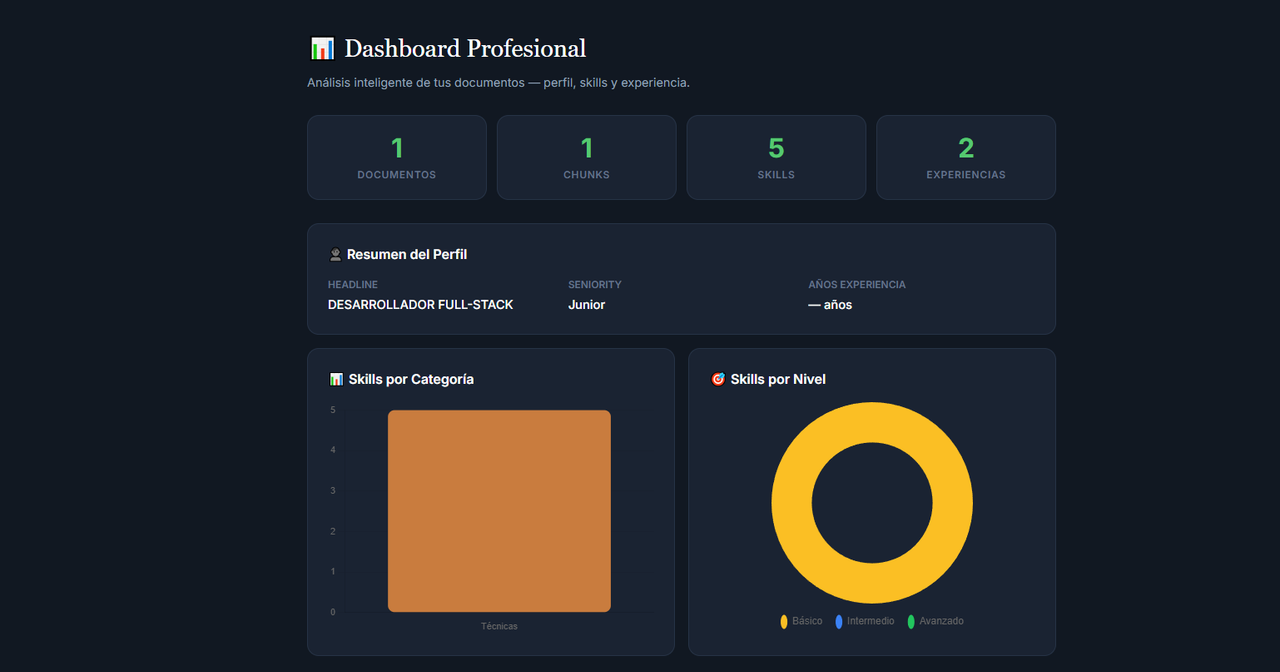Viewport: 1280px width, 672px height.
Task: Click the y-axis value 5 on the bar chart
Action: click(333, 410)
